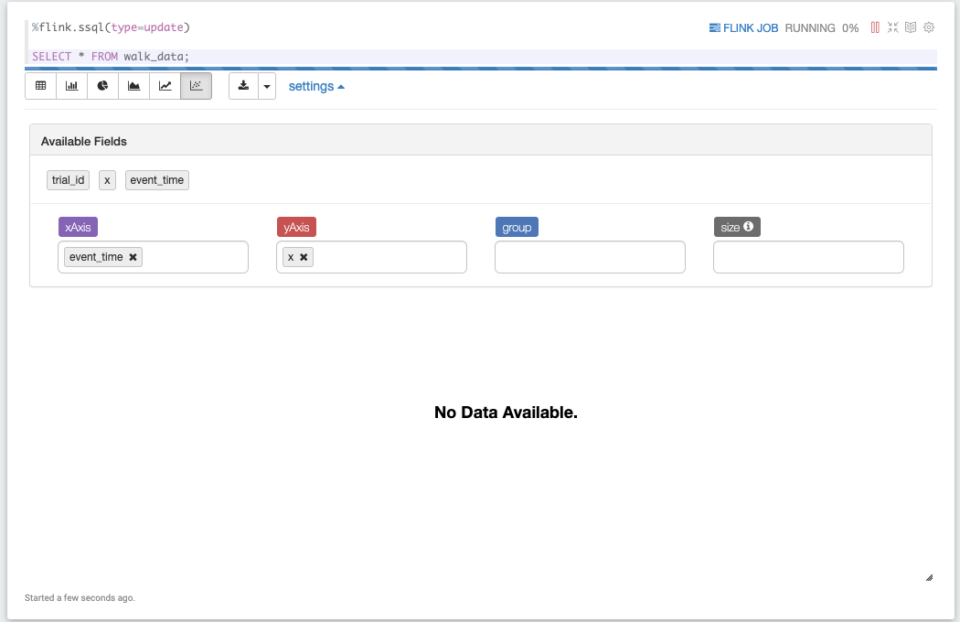This screenshot has height=622, width=960.
Task: Select the event_time field pill
Action: [x=156, y=180]
